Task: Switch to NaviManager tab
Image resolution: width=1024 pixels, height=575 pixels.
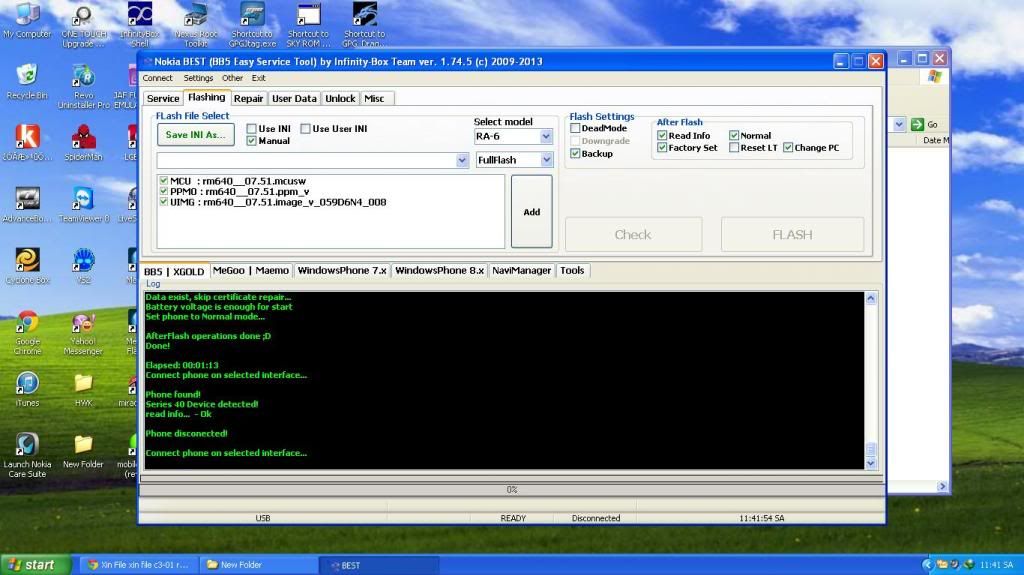Action: [521, 271]
